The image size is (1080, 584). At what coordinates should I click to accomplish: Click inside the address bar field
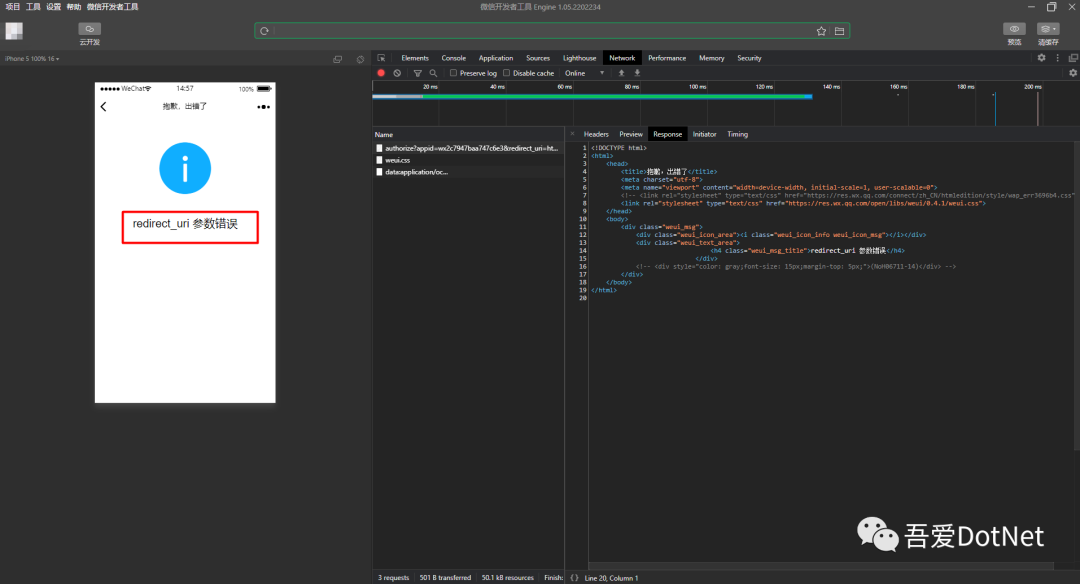click(540, 31)
